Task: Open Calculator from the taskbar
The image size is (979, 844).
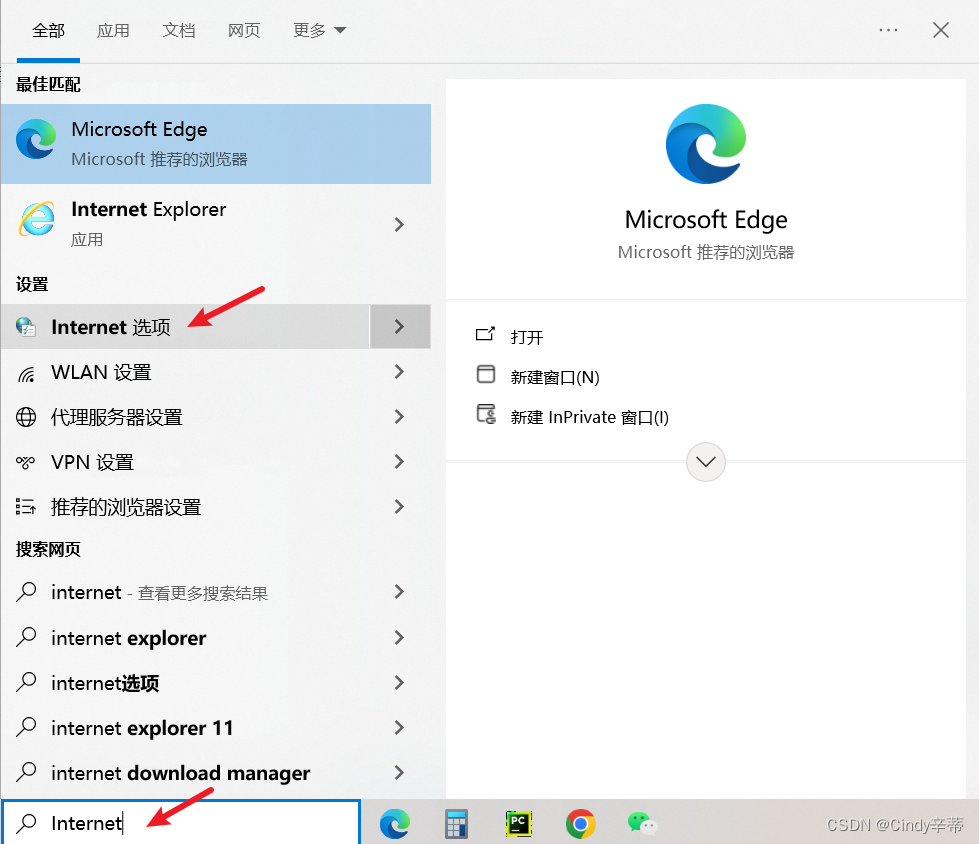Action: (456, 824)
